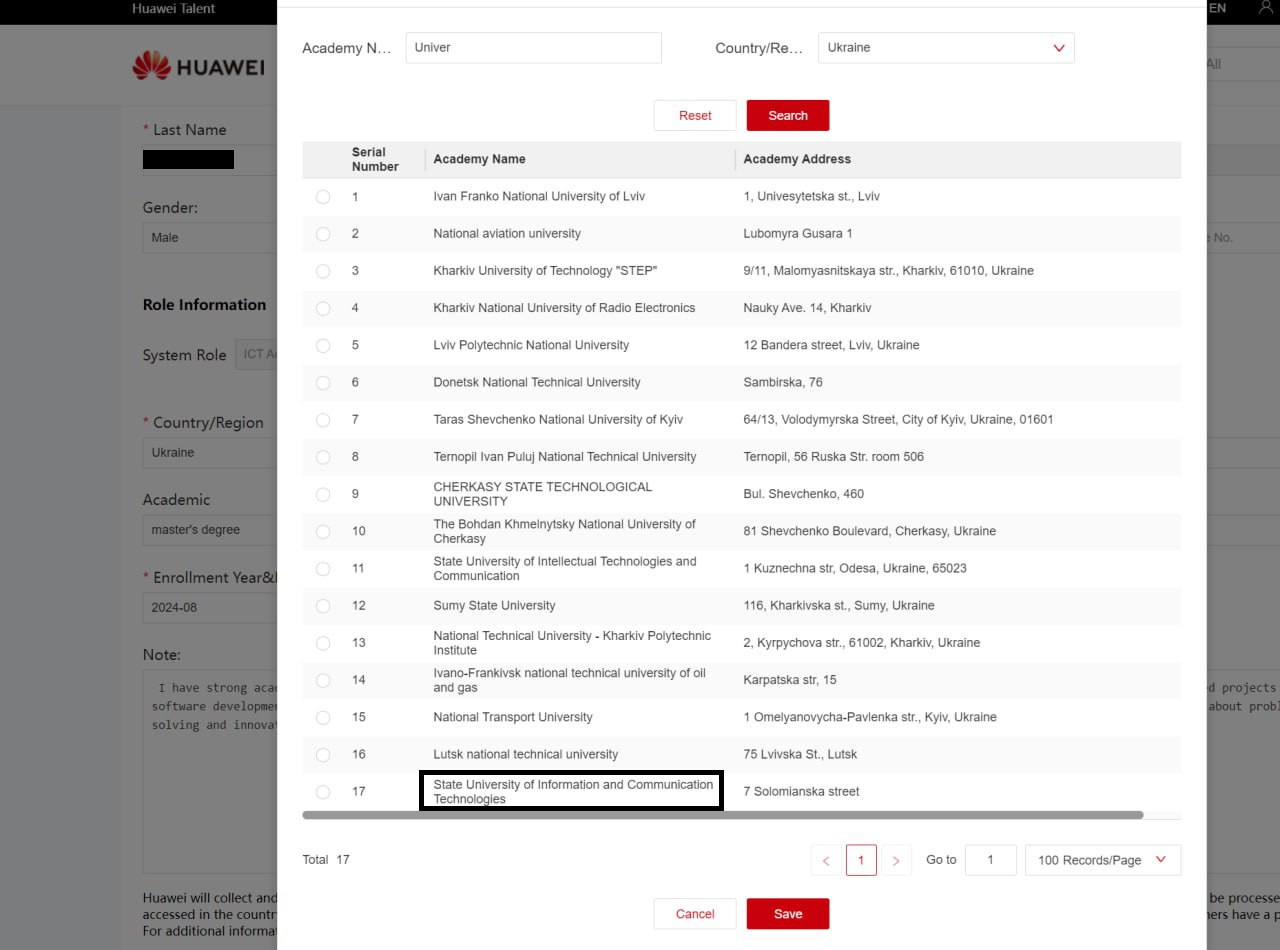
Task: Select page 1 in pagination
Action: [861, 860]
